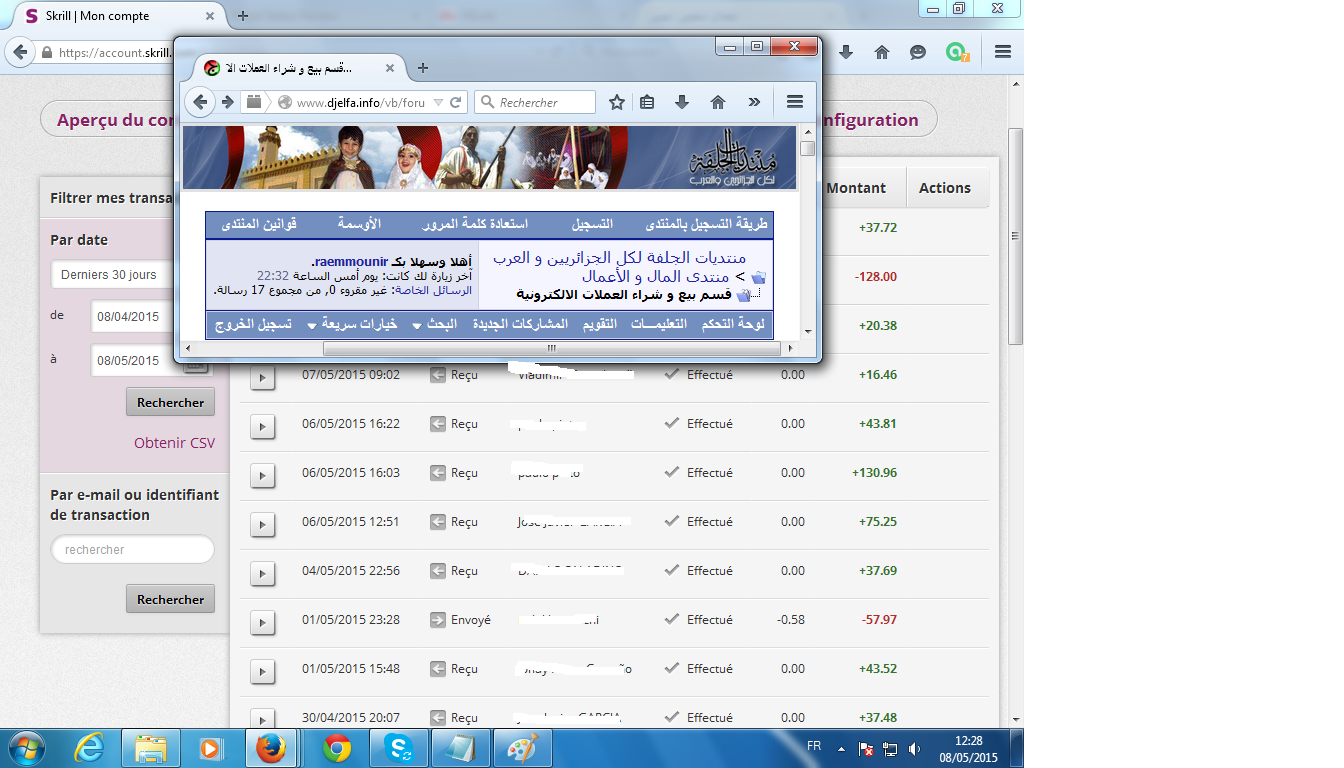1344x768 pixels.
Task: Click تسجيل الخروج logout link
Action: point(253,324)
